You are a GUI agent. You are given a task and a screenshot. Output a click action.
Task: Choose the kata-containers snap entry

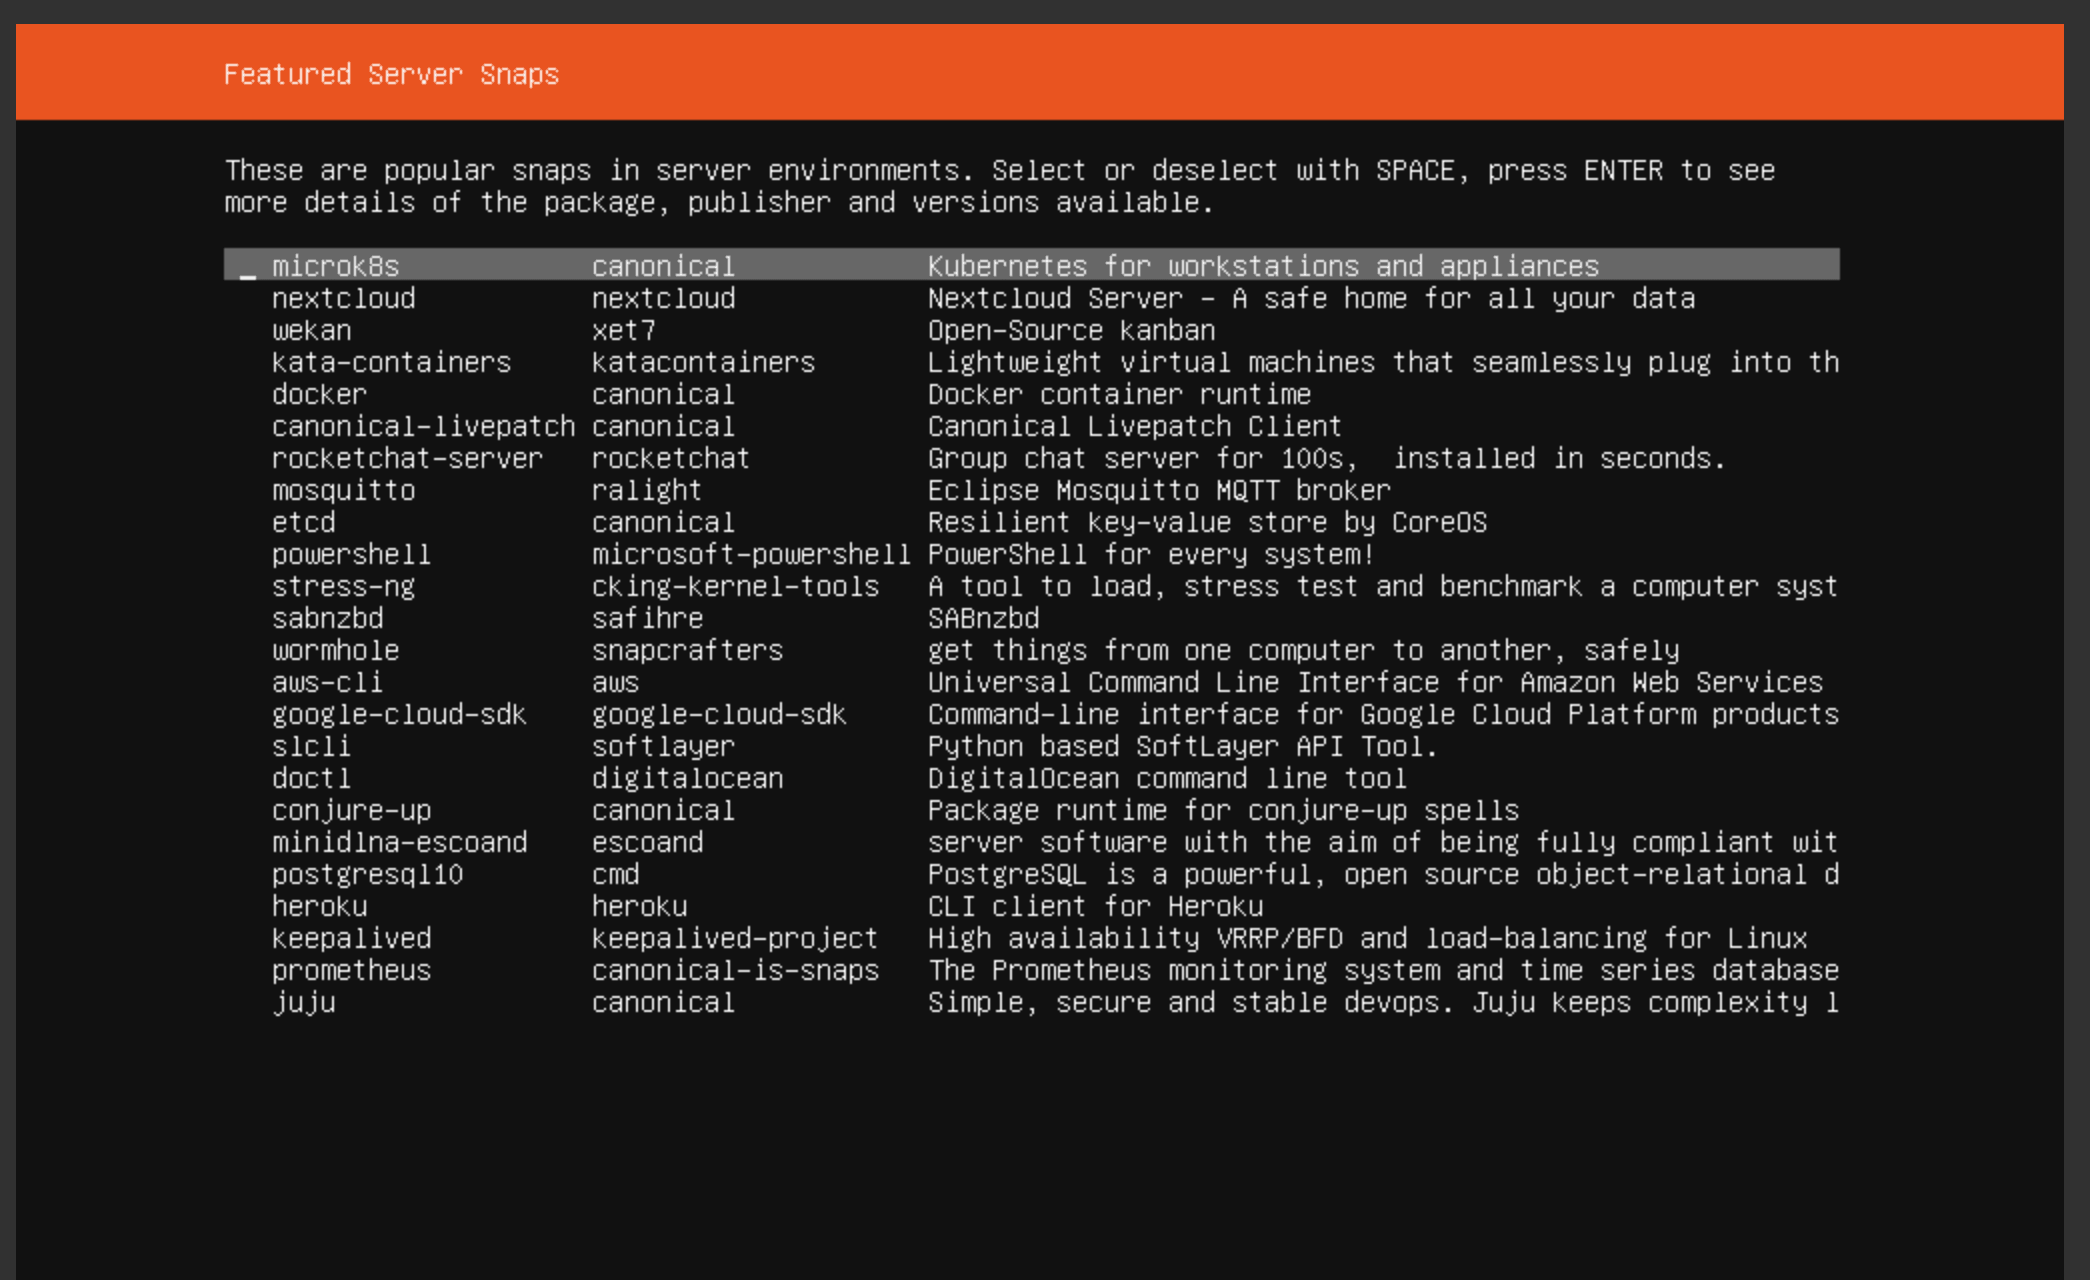tap(391, 362)
